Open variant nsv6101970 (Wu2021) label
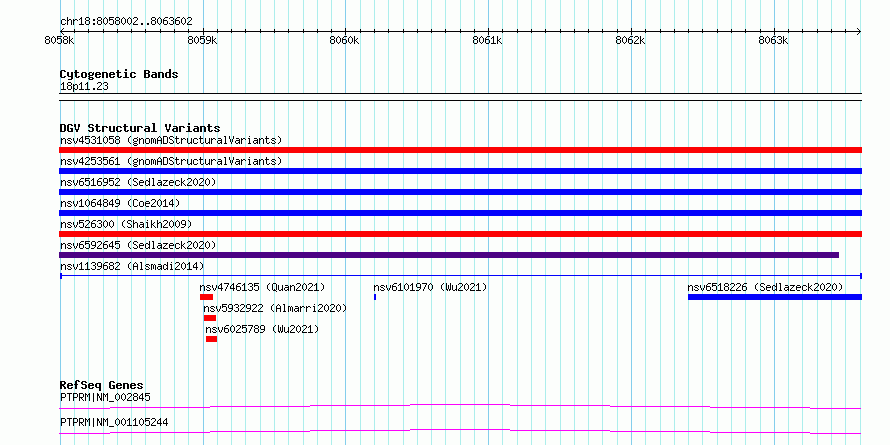The image size is (890, 445). pyautogui.click(x=430, y=287)
